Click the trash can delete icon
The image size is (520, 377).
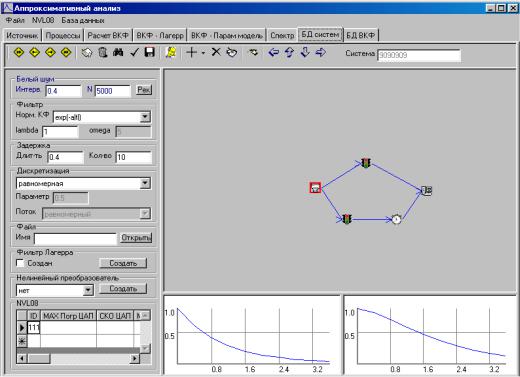coord(103,52)
